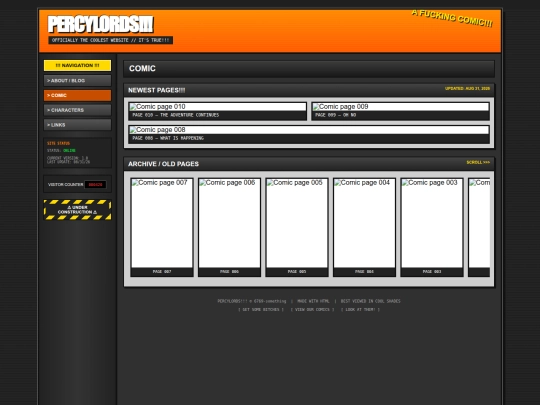
Task: Click the 'ARCHIVE / OLD PAGES' section heading
Action: (x=163, y=164)
